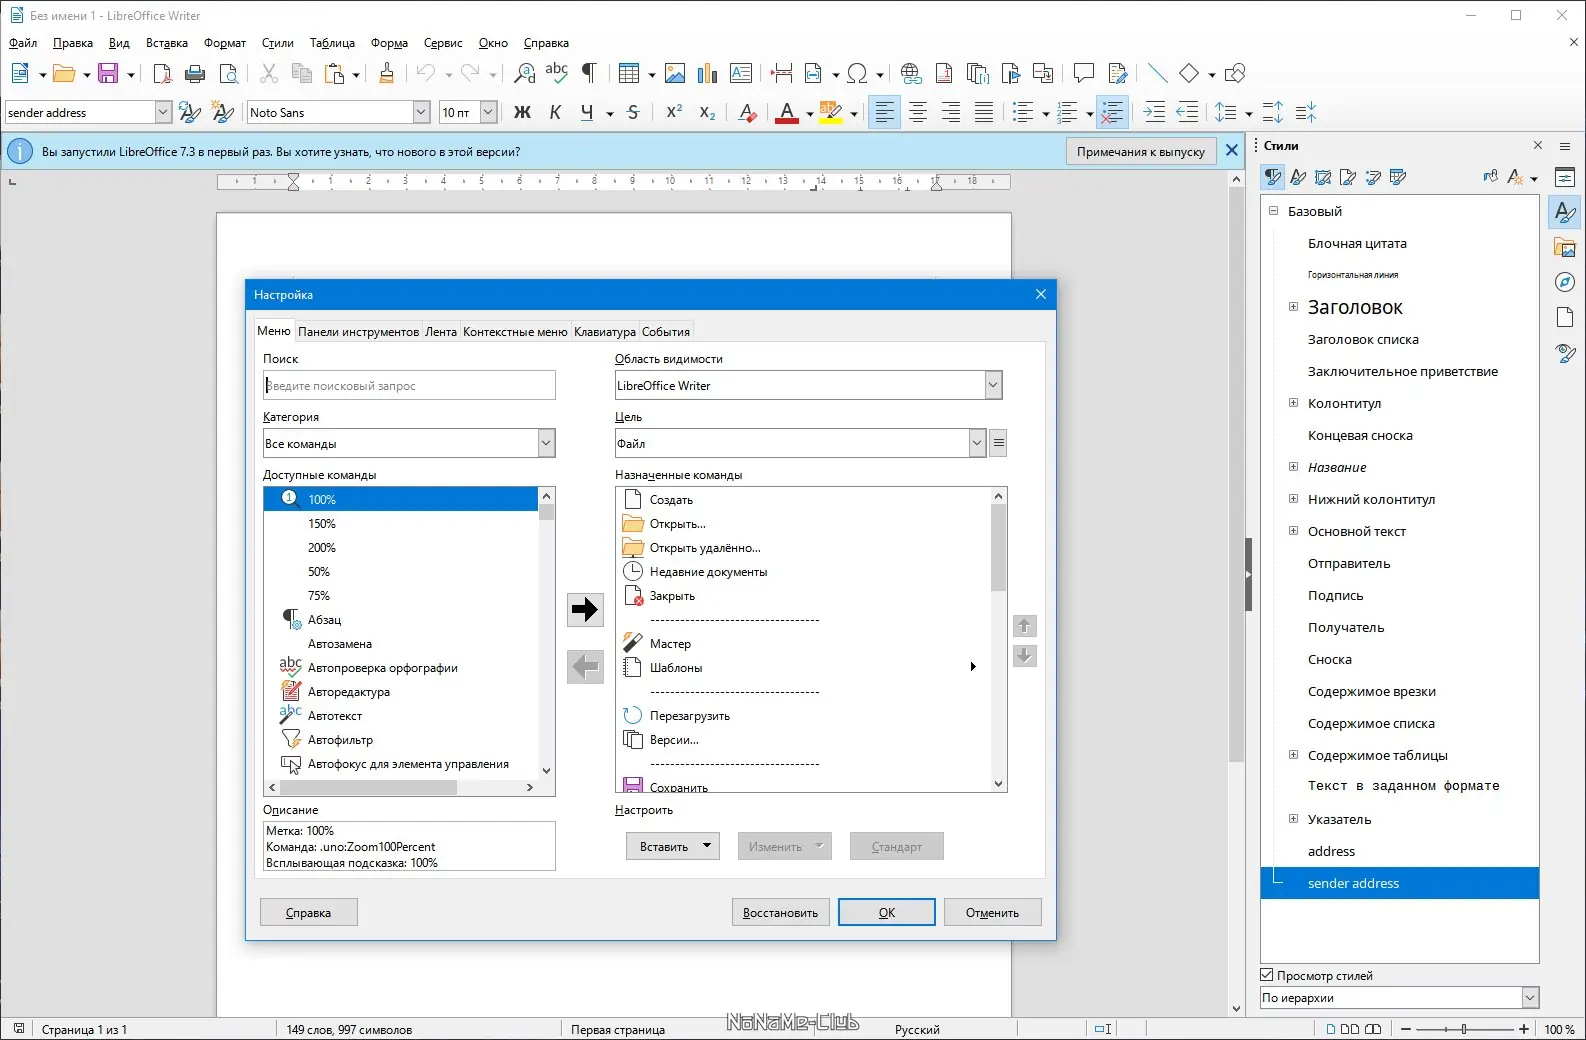Screen dimensions: 1586x1040
Task: Open the Navigator icon in sidebar
Action: pos(1565,282)
